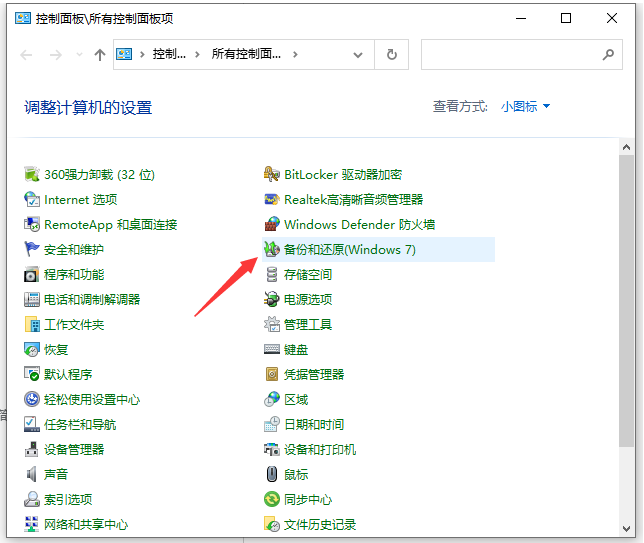Click the 索引选项 icon

tap(32, 499)
